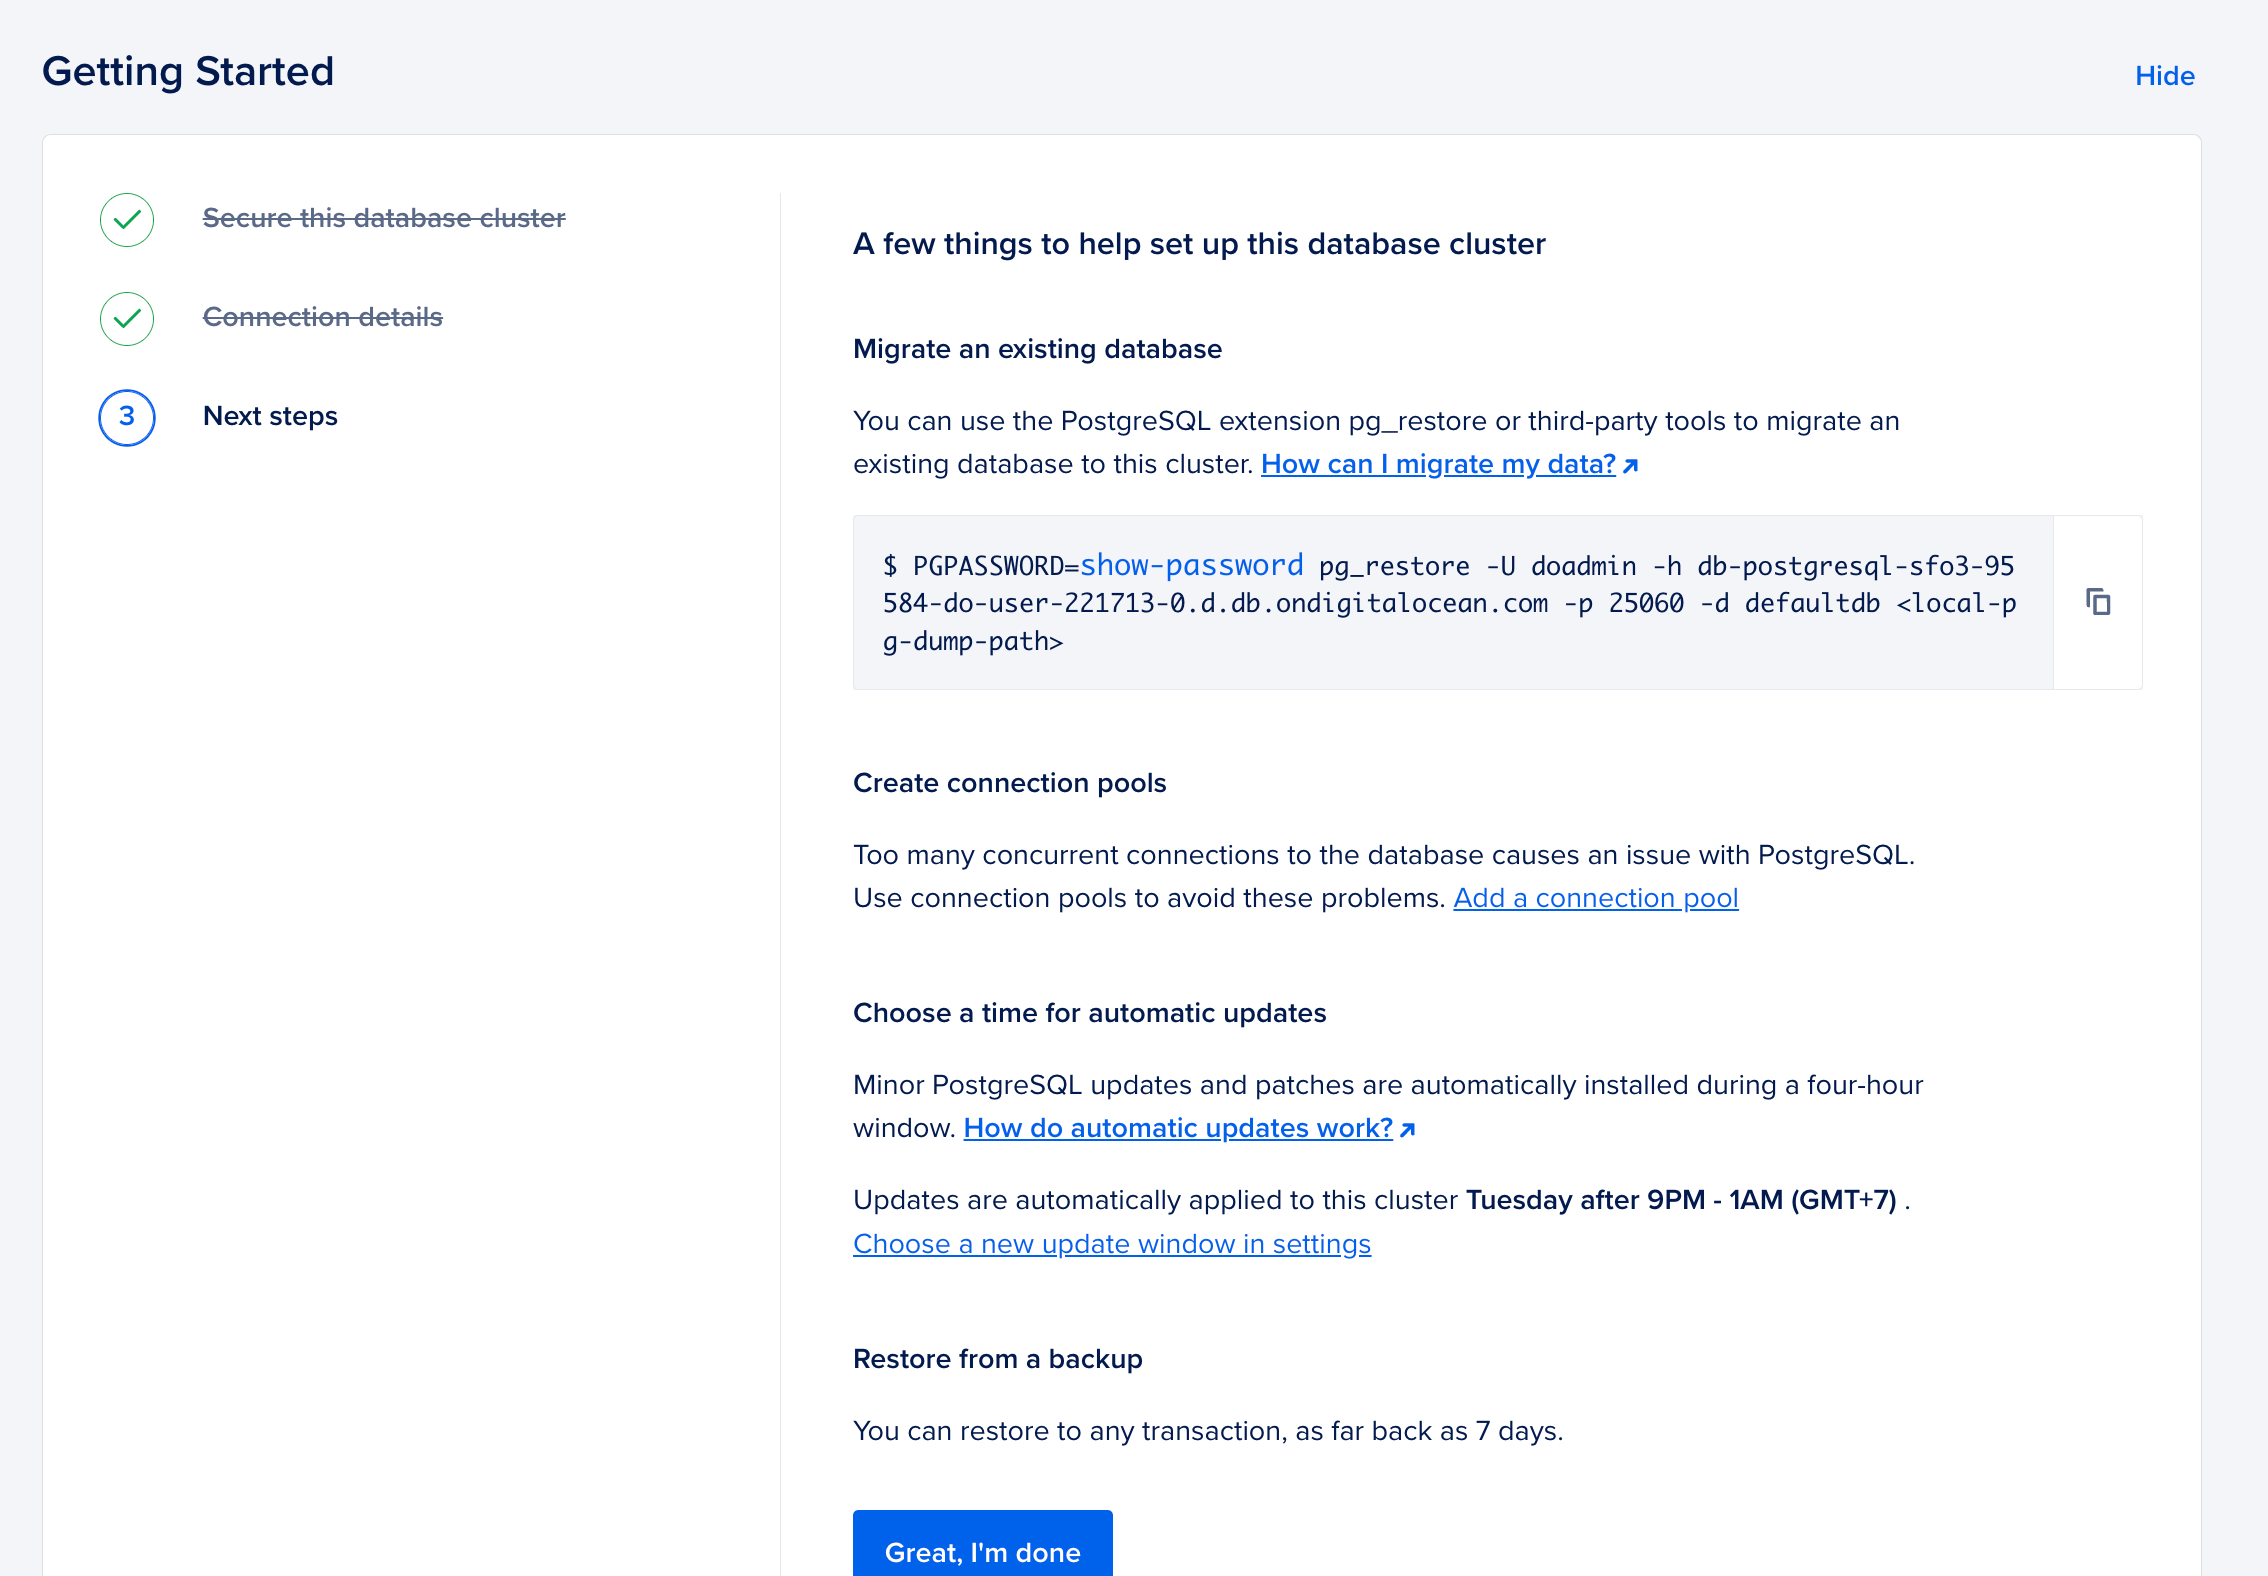Click the external-link arrow after "How do automatic updates work?"
The height and width of the screenshot is (1576, 2268).
click(1407, 1128)
